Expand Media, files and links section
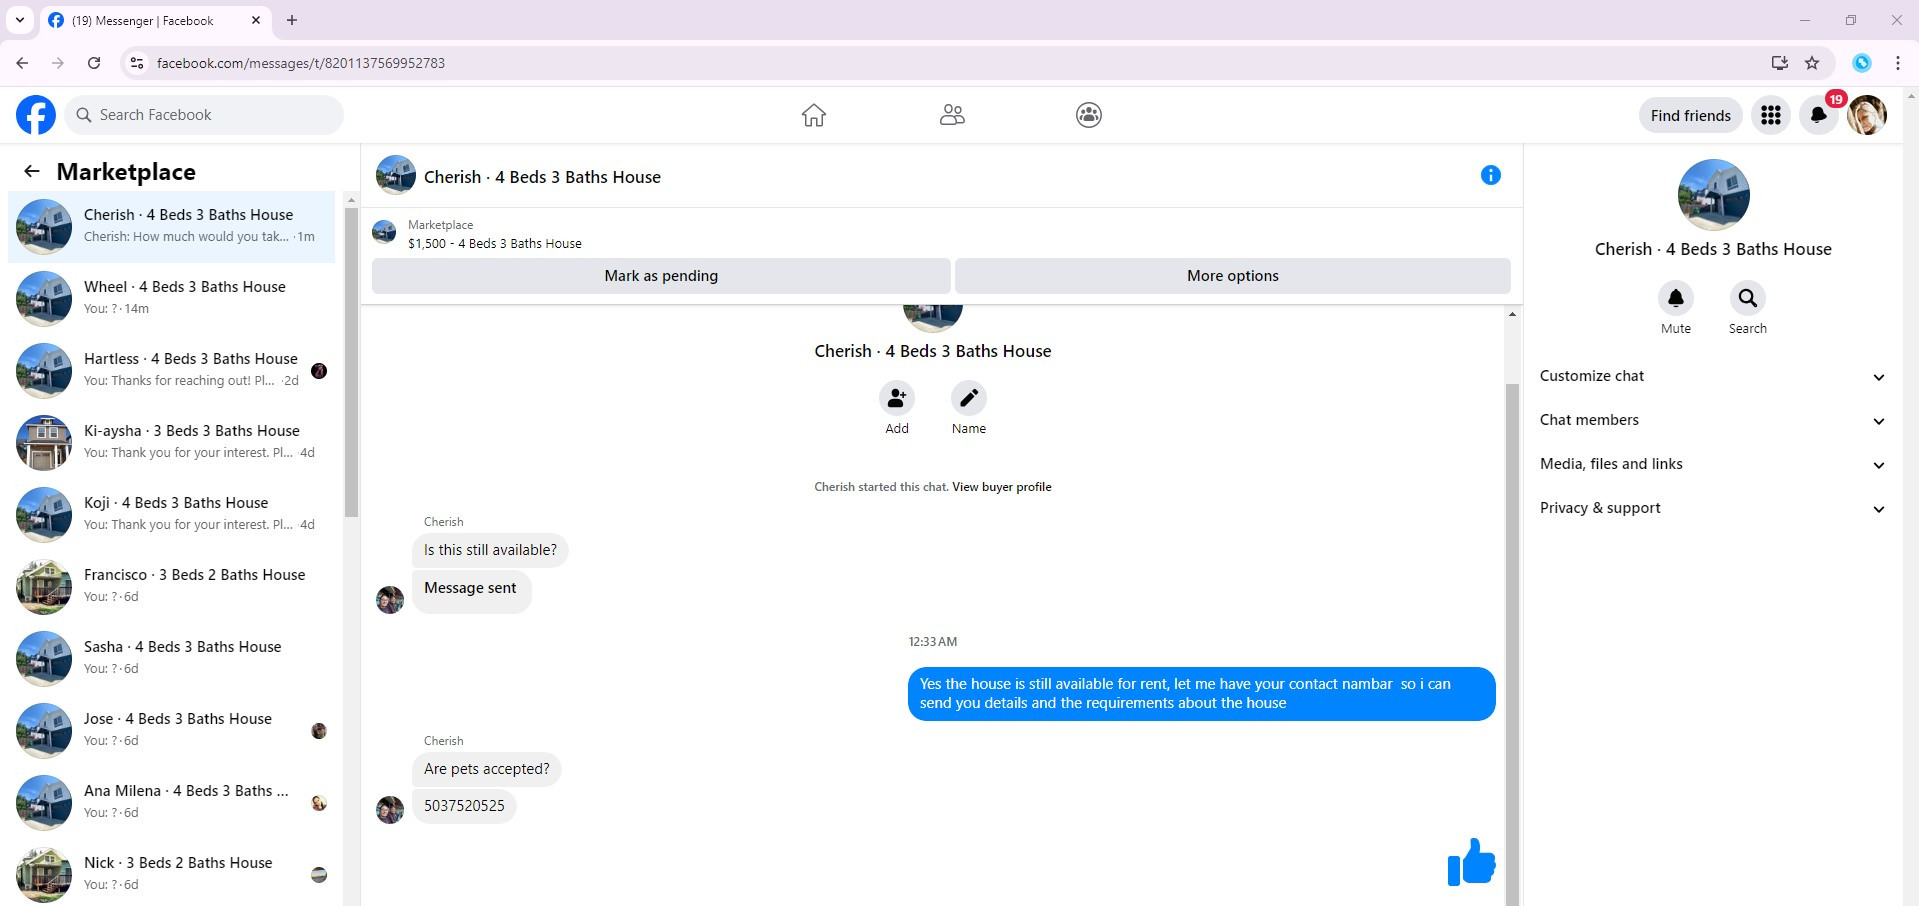Screen dimensions: 1919x906 tap(1713, 464)
